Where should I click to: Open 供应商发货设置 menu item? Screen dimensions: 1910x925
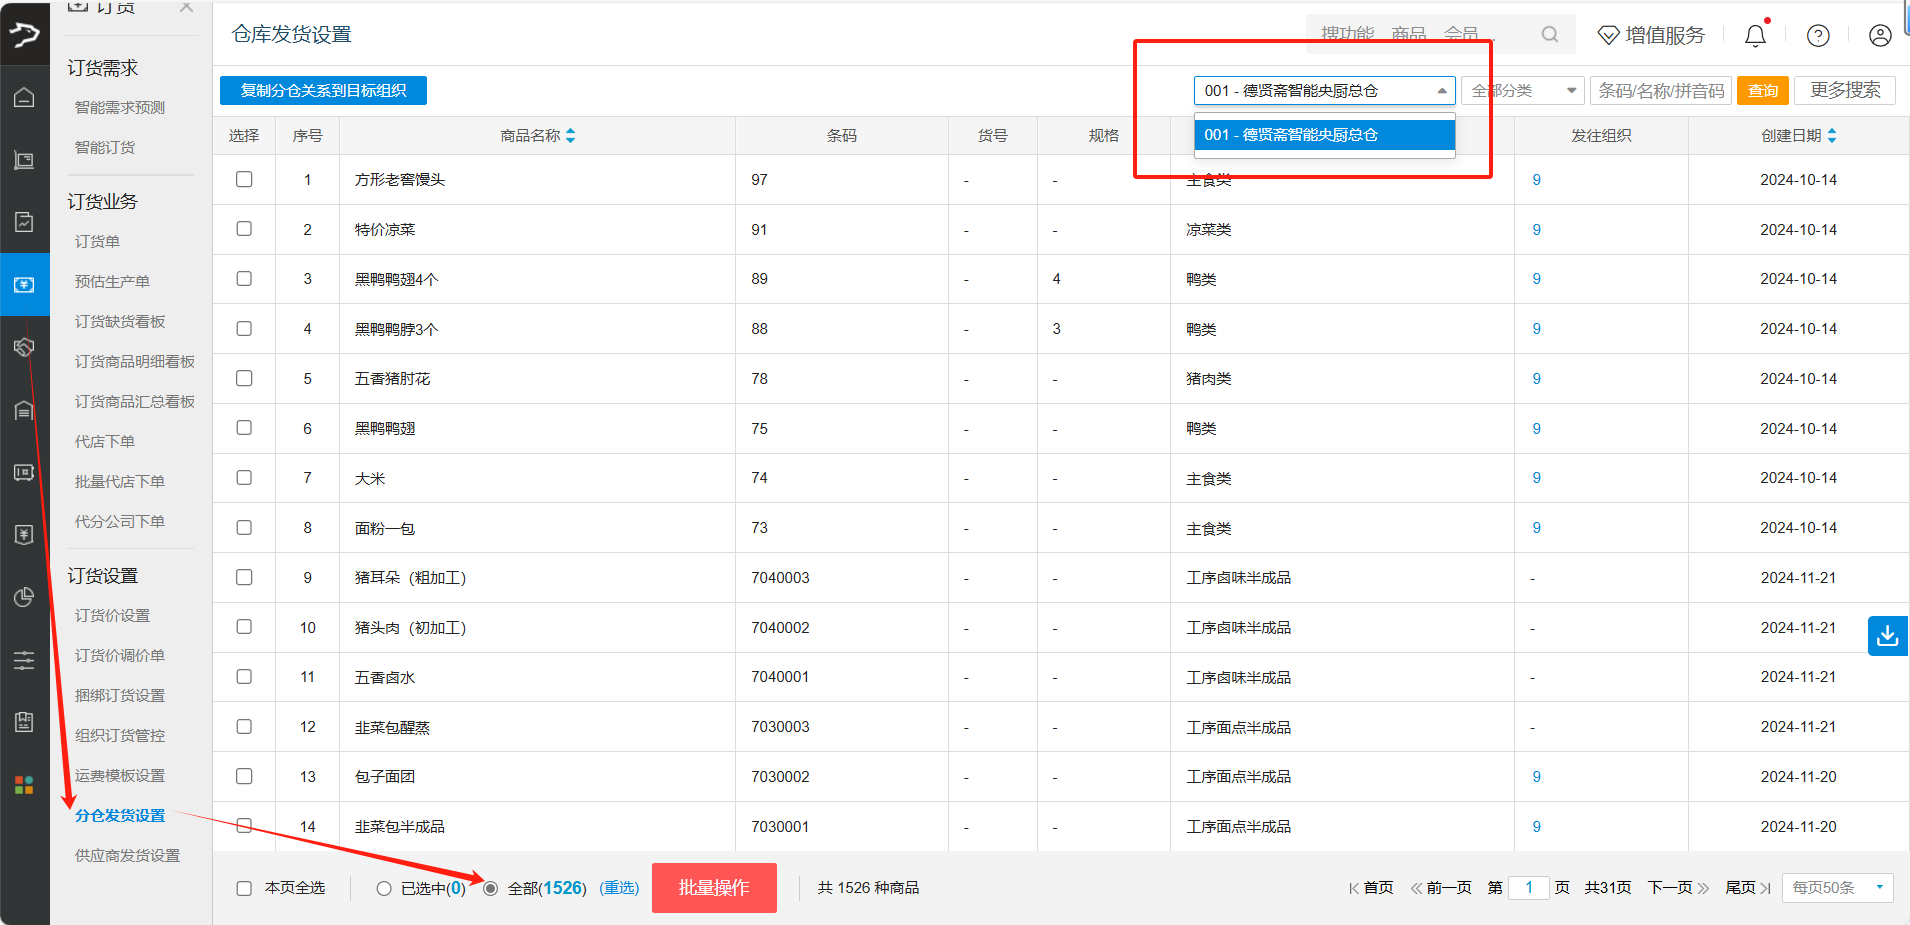tap(127, 855)
